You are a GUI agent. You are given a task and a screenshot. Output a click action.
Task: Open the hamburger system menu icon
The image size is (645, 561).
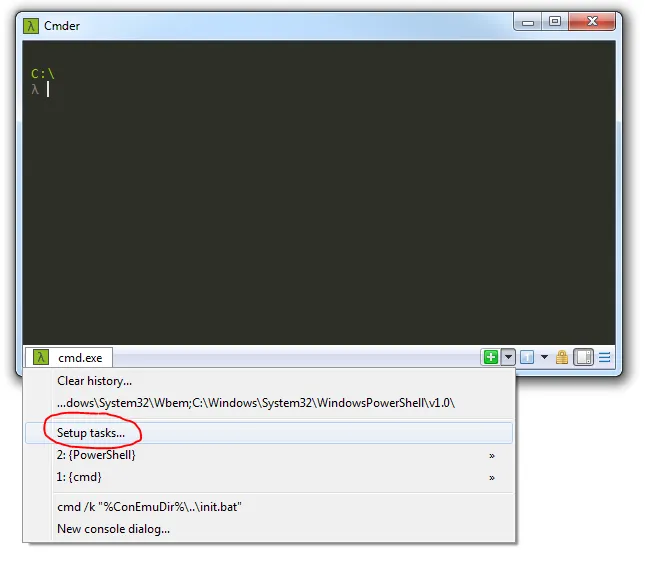[604, 357]
